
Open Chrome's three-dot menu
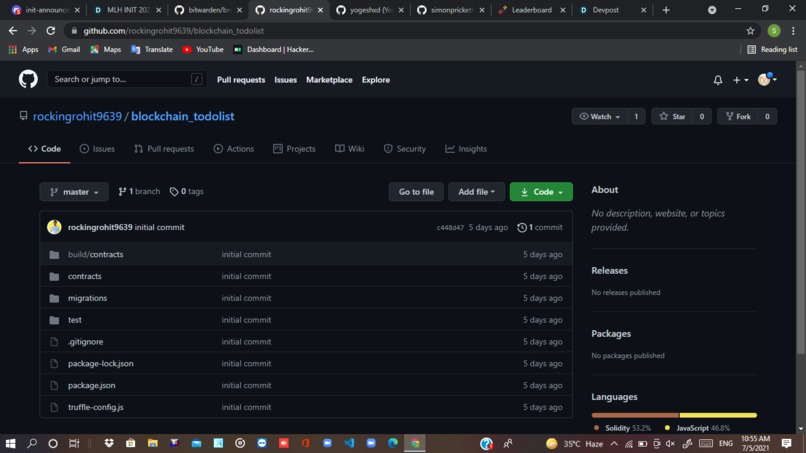point(793,31)
